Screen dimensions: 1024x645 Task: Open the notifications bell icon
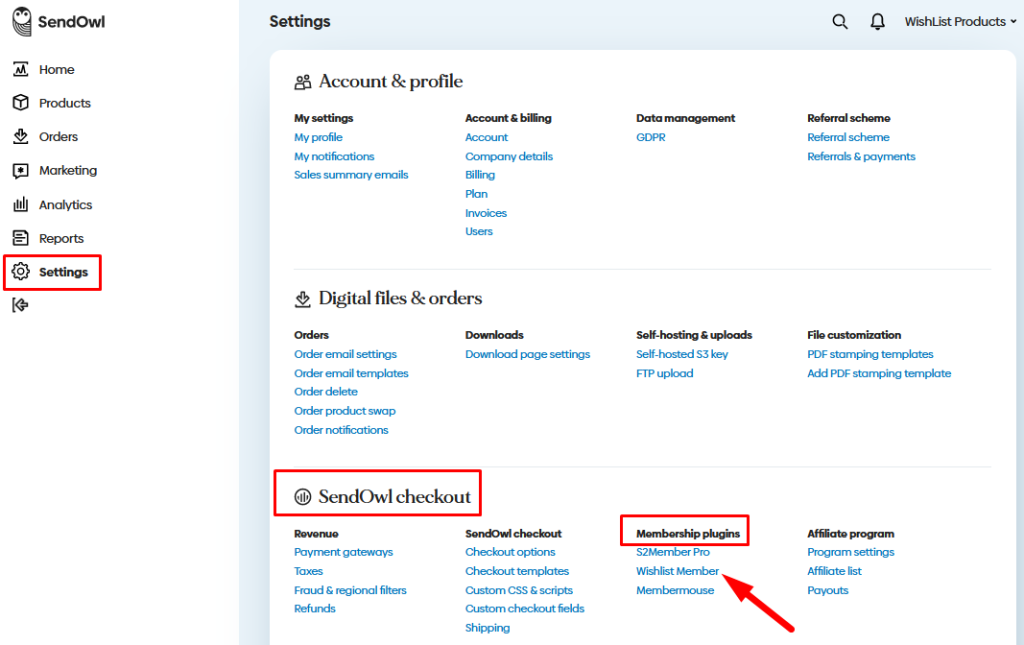tap(878, 22)
